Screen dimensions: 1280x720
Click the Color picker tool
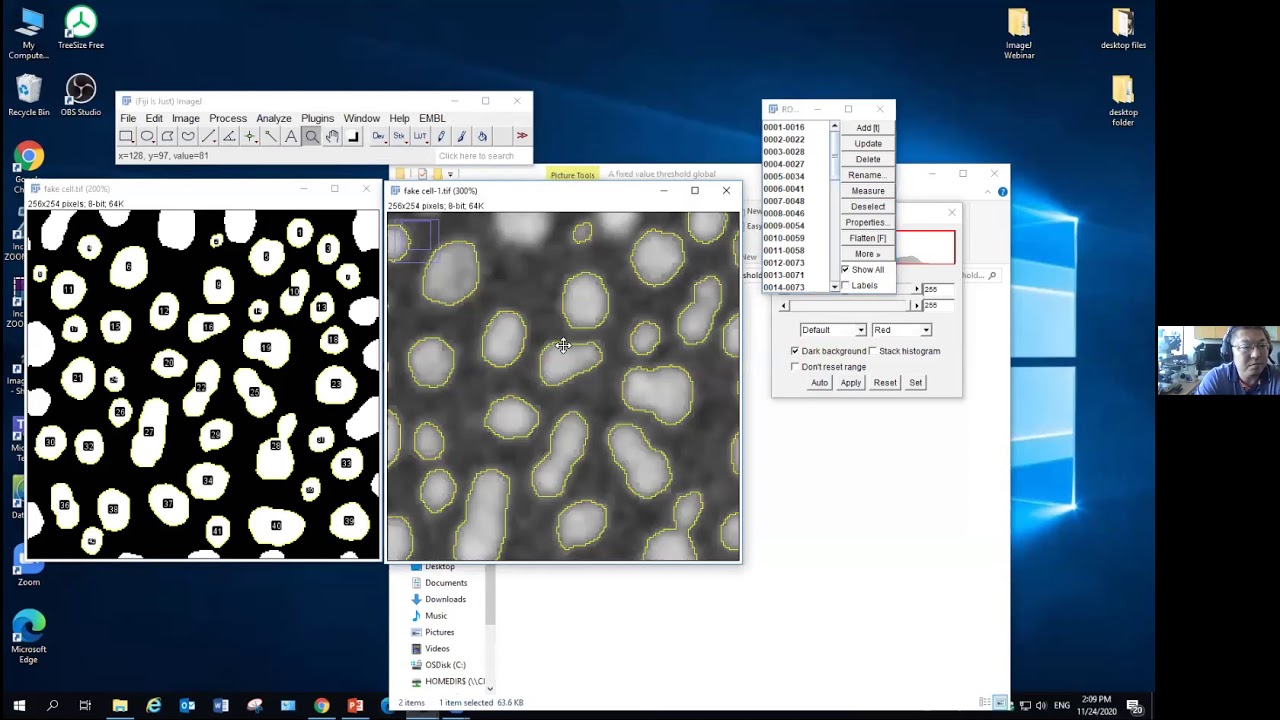[353, 136]
